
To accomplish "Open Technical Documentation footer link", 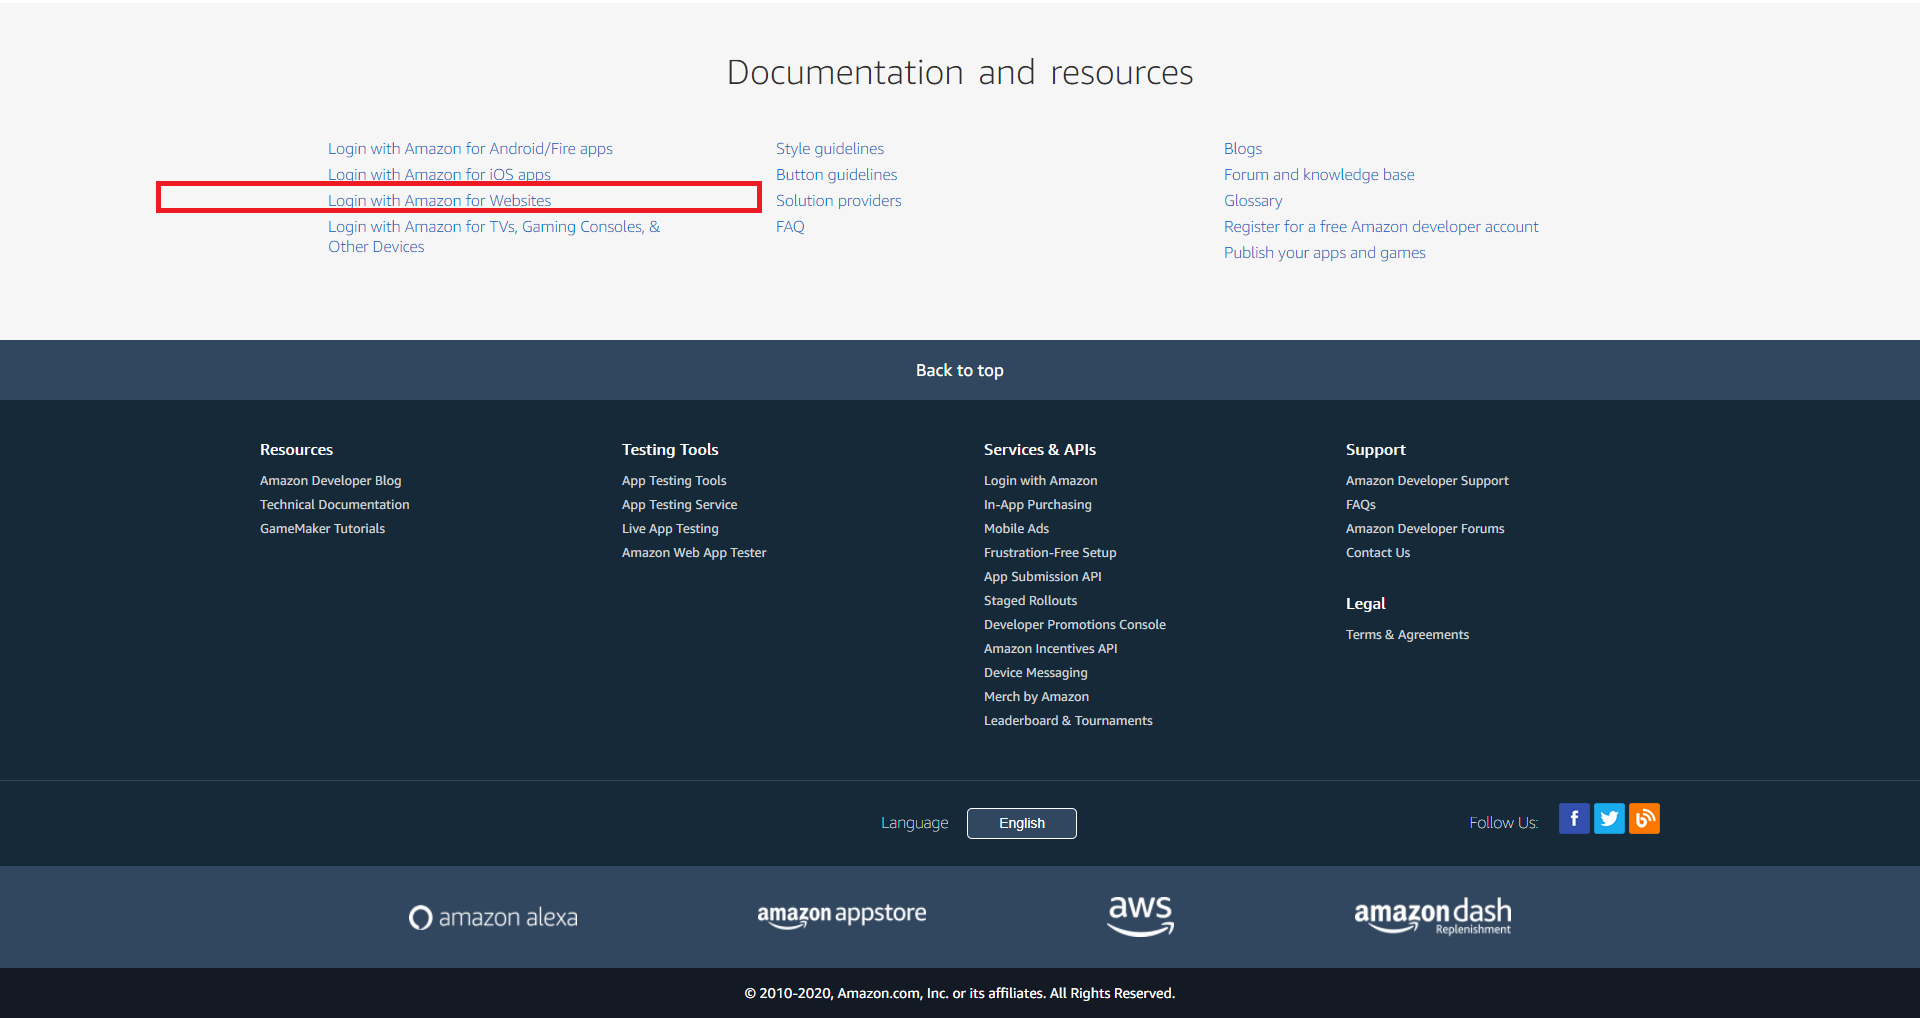I will (x=335, y=504).
